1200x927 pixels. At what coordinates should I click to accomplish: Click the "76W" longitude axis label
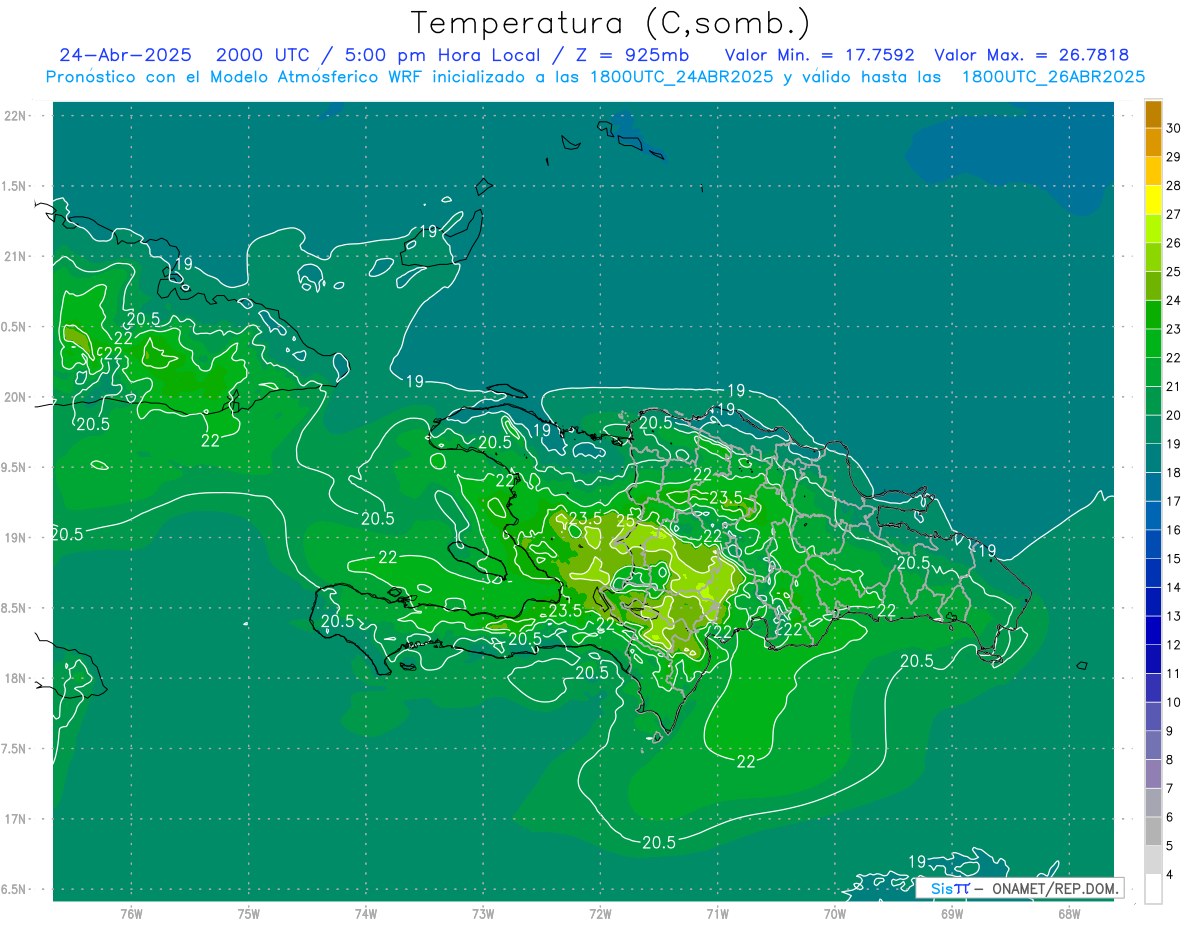131,914
